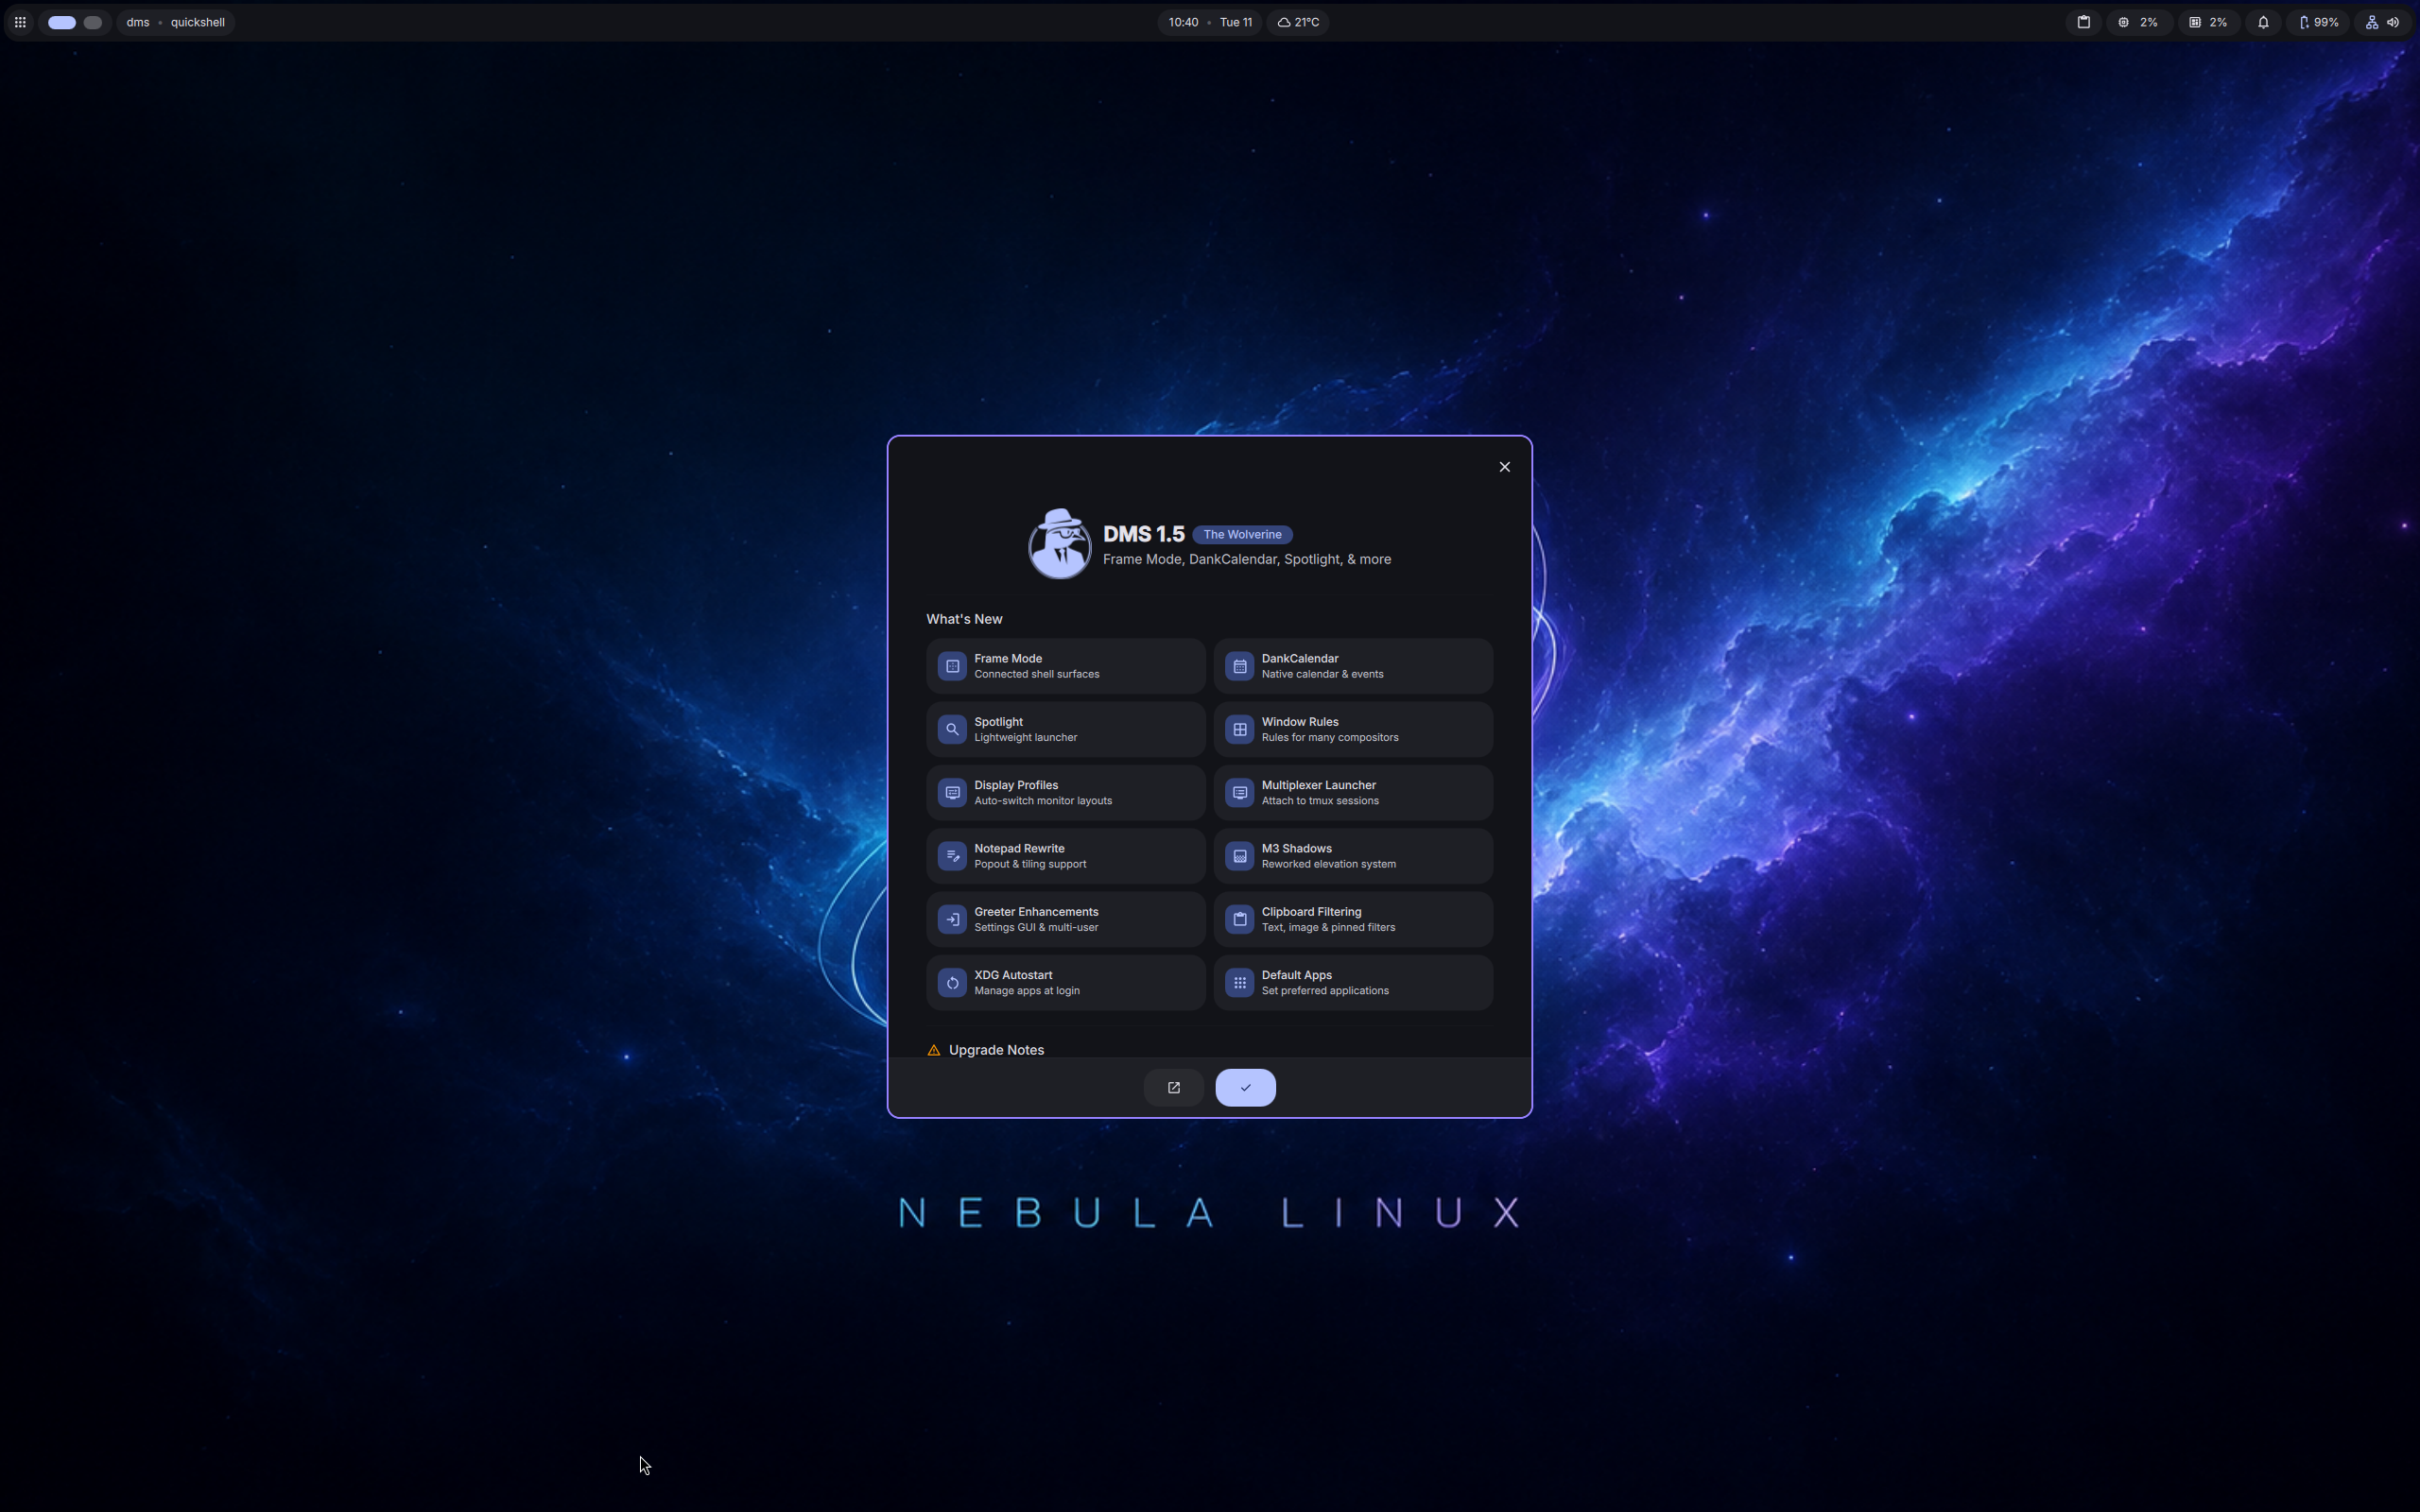Open the notifications bell
This screenshot has width=2420, height=1512.
click(x=2263, y=22)
